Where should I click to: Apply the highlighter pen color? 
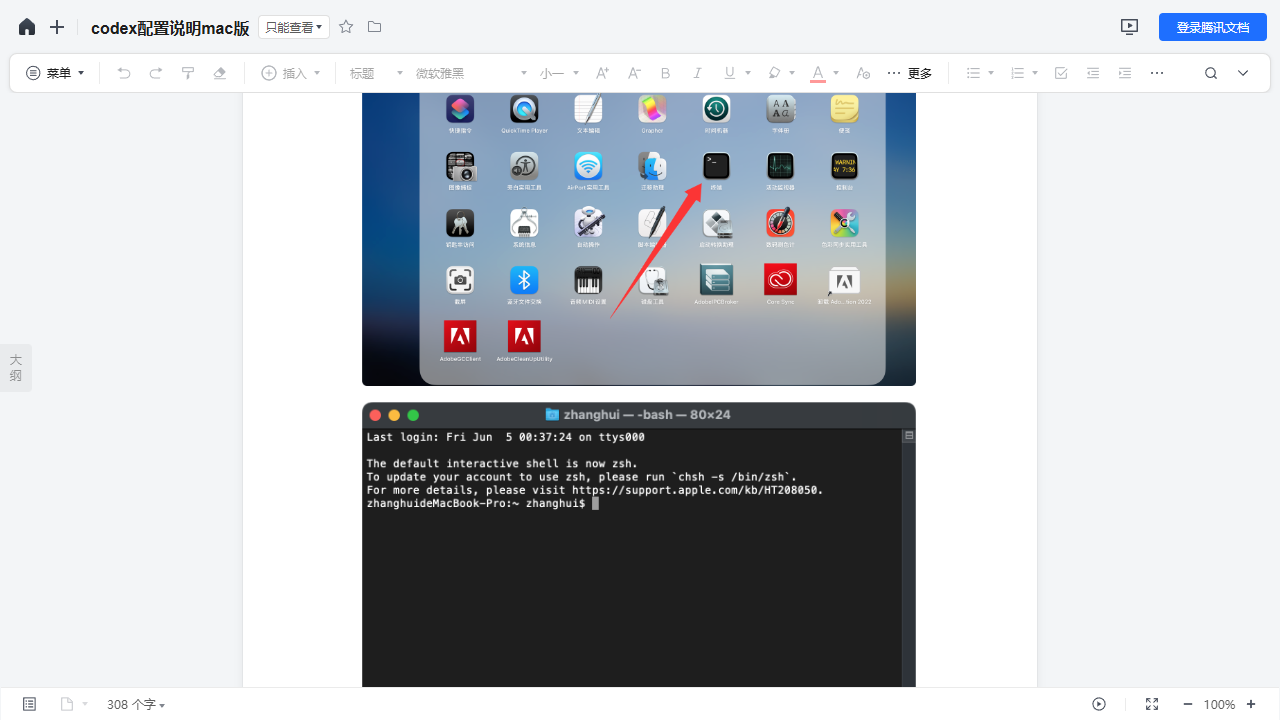coord(773,73)
